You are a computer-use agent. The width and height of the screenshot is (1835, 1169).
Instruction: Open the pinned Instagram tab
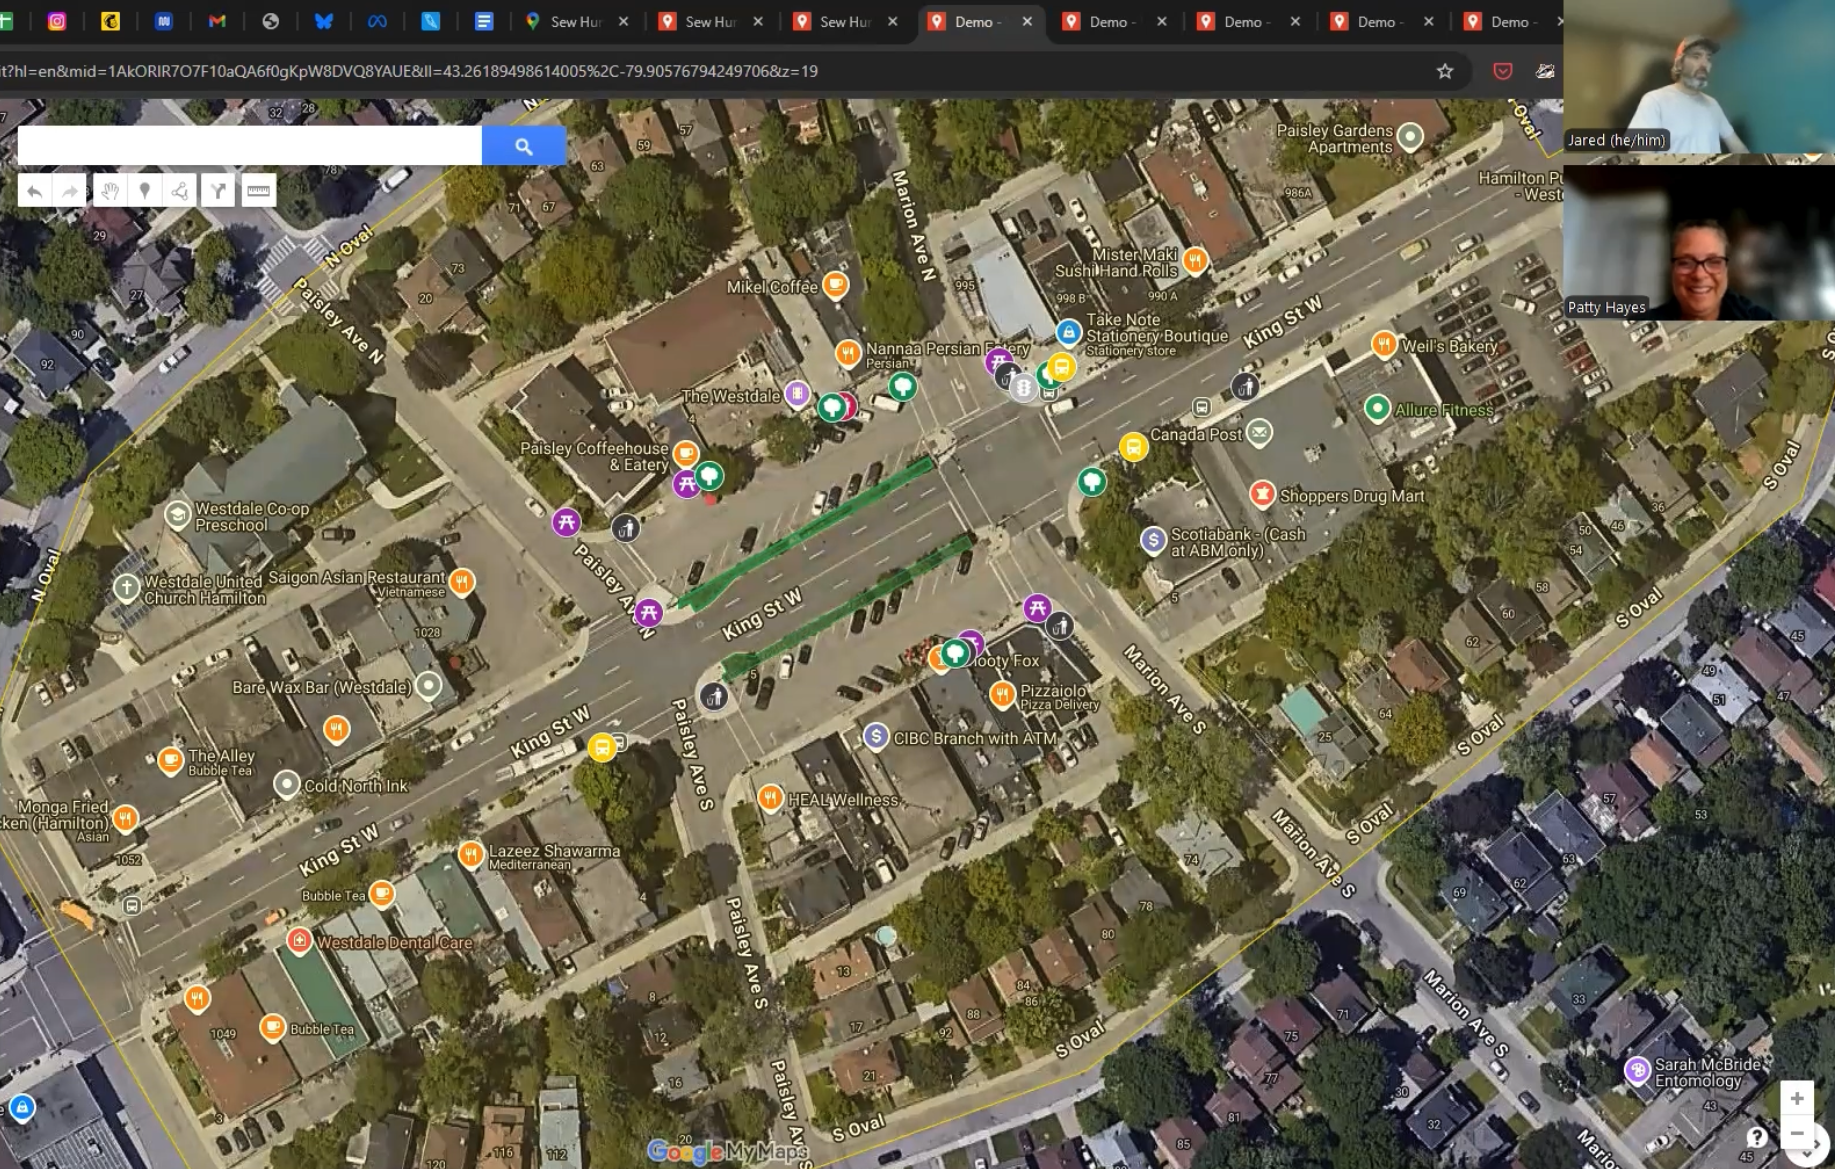coord(57,21)
